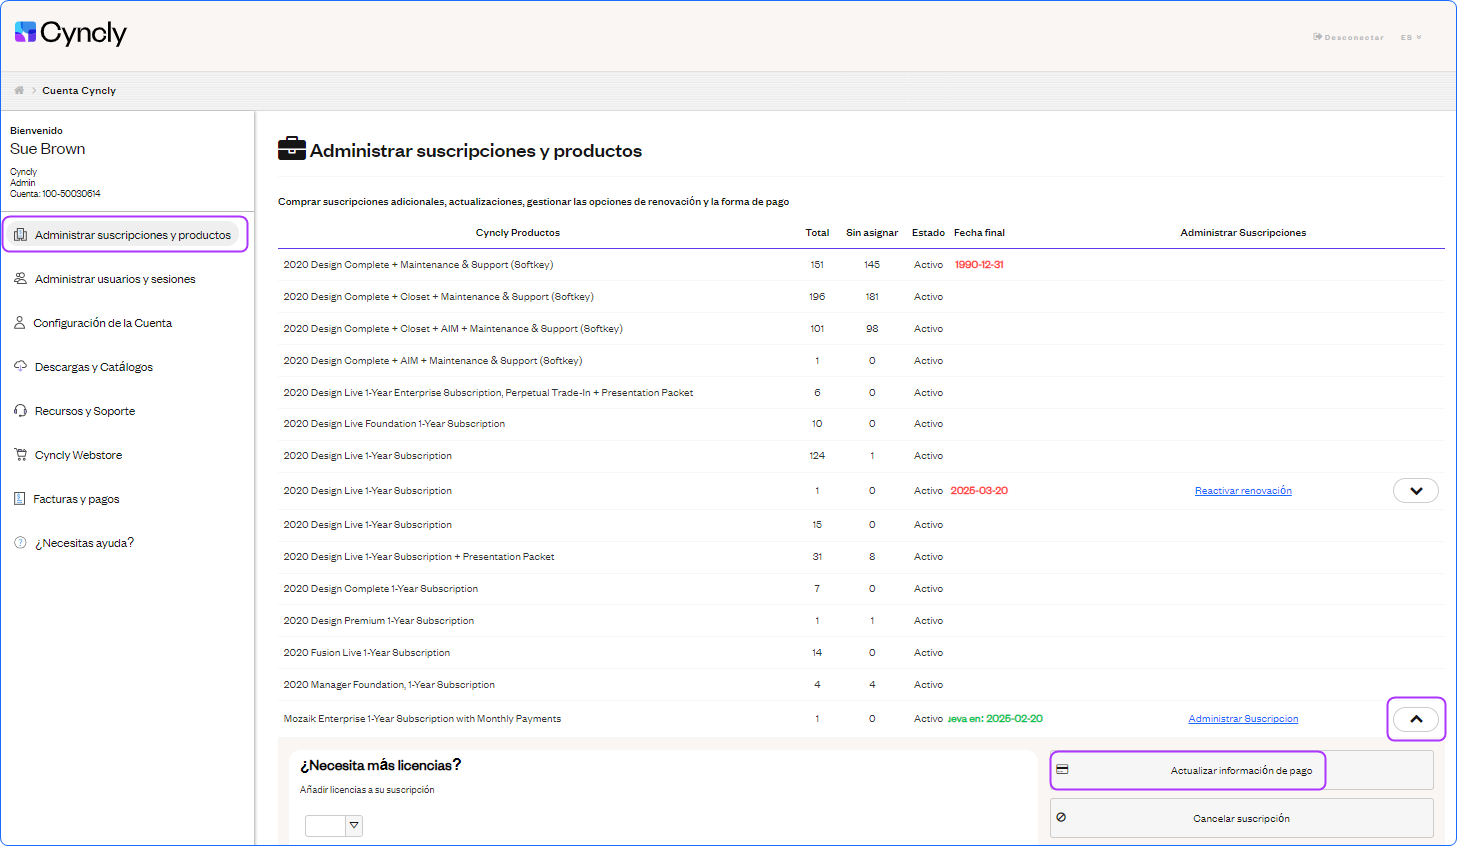The width and height of the screenshot is (1457, 846).
Task: Collapse the Mozaik Enterprise row chevron
Action: coord(1416,719)
